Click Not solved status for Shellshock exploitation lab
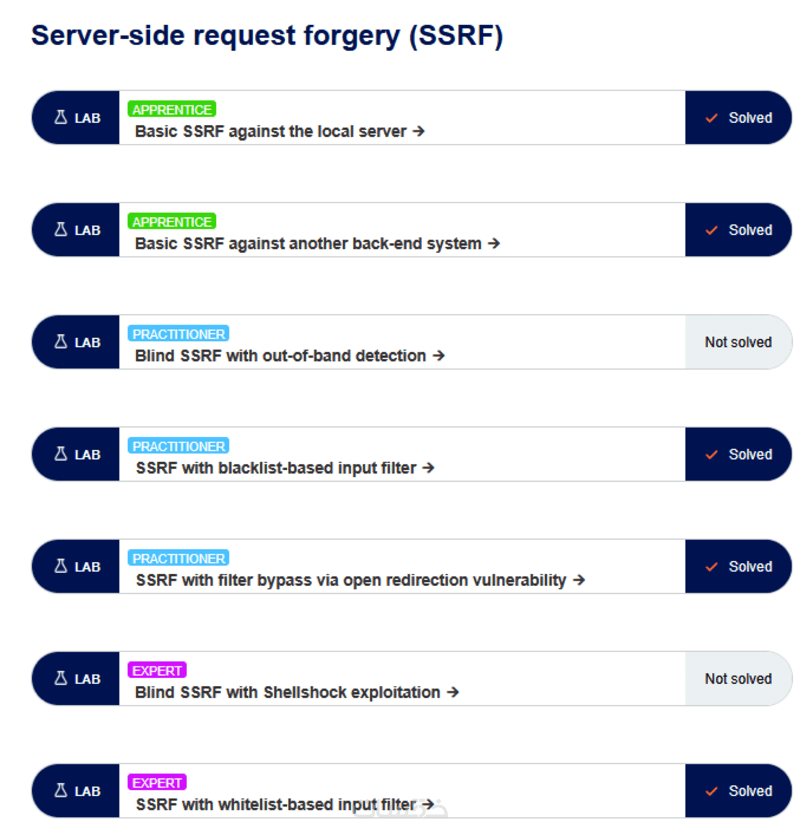 pos(738,679)
